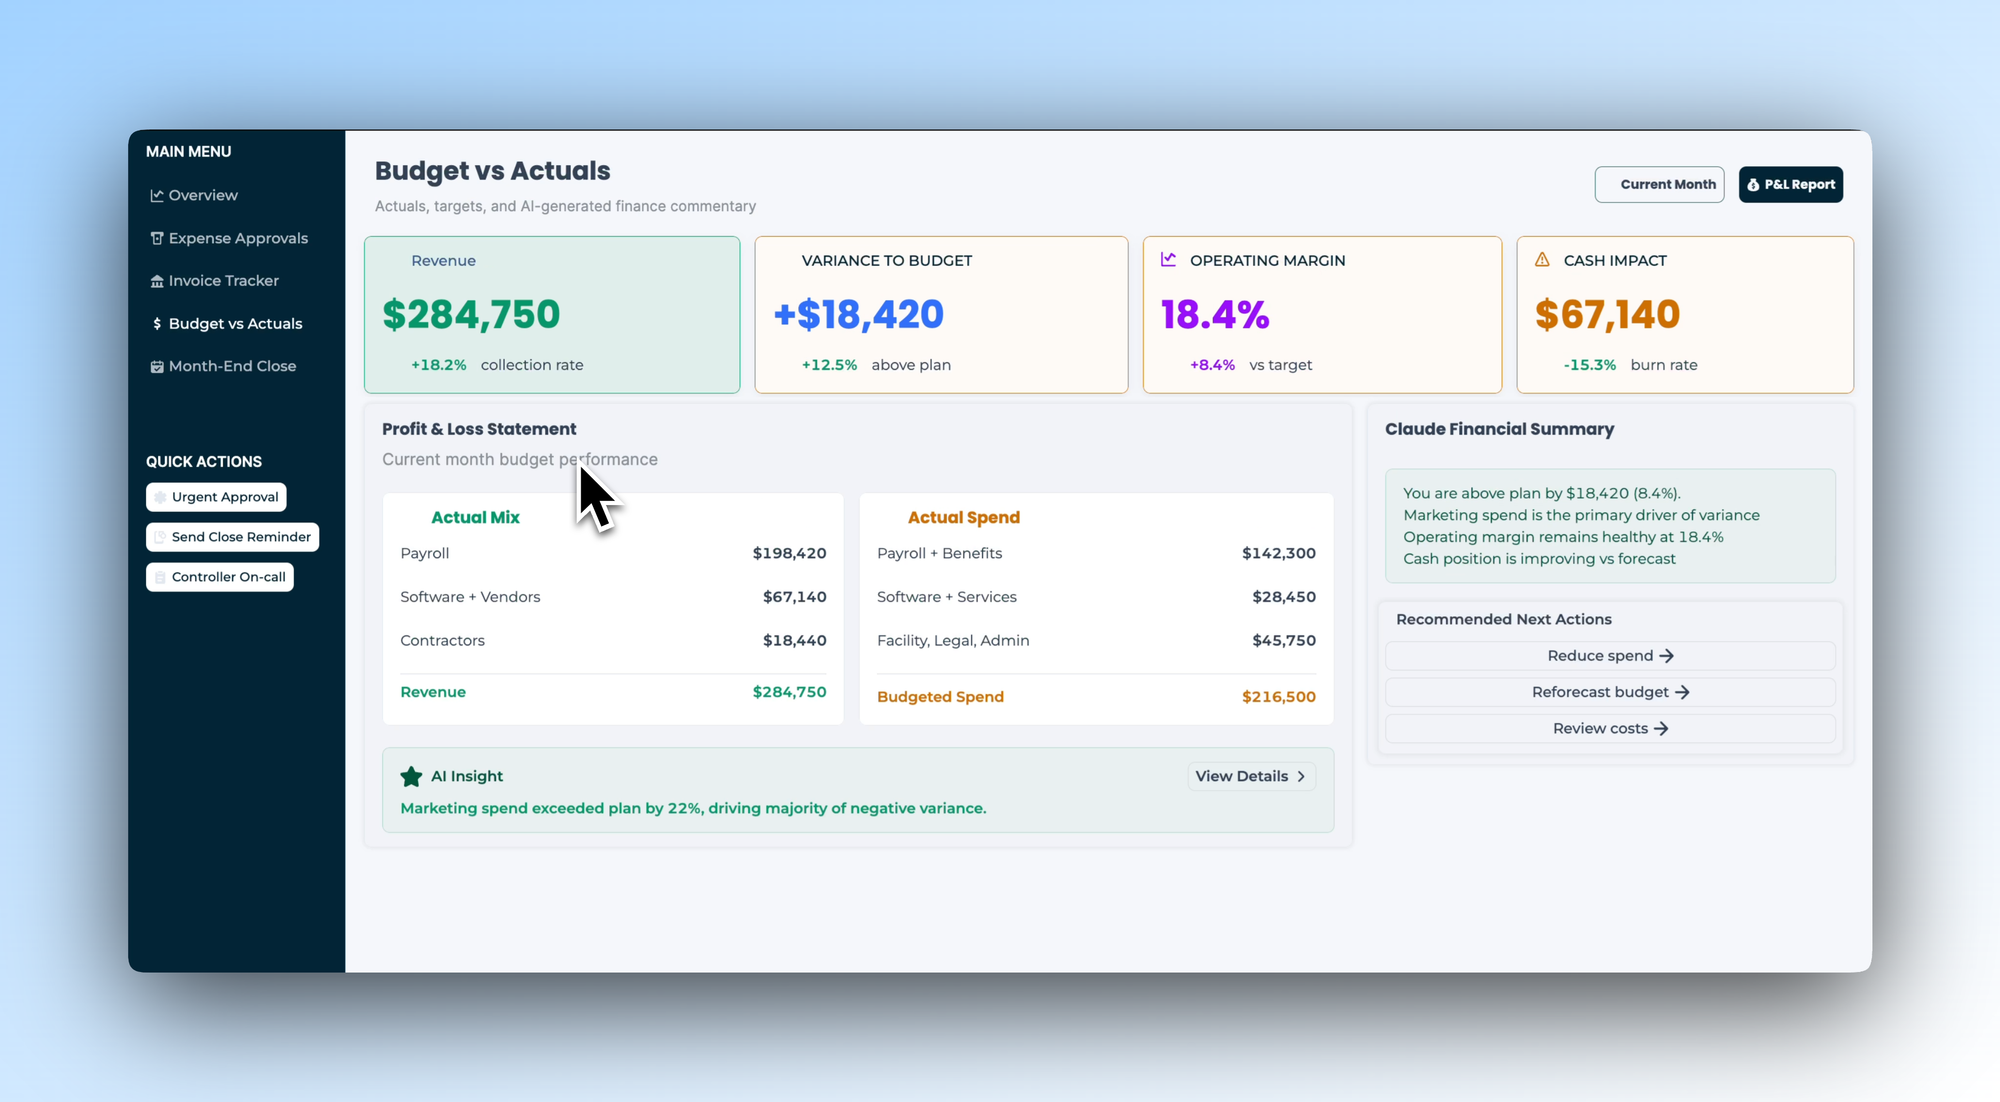Click the Actual Mix heading
This screenshot has width=2000, height=1102.
point(475,518)
